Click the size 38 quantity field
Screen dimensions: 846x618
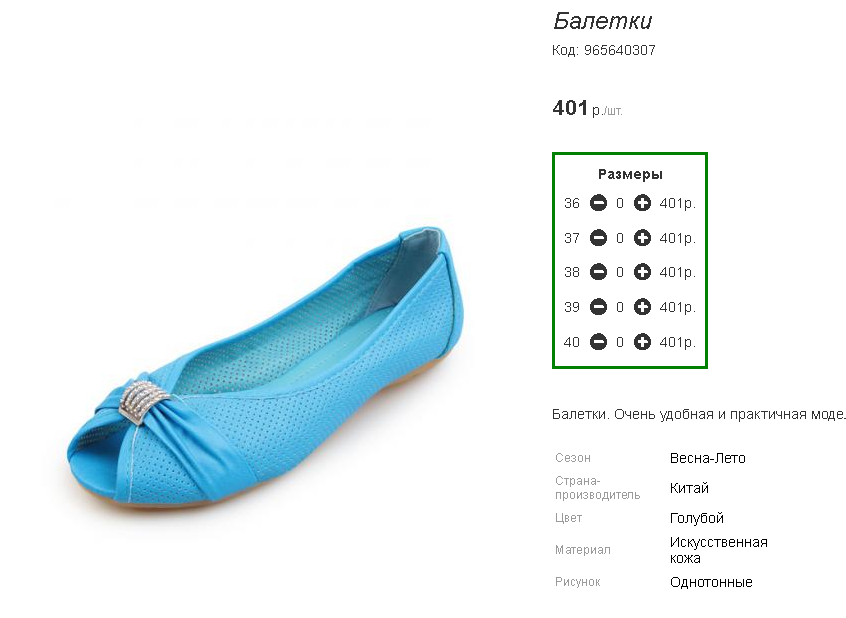620,272
